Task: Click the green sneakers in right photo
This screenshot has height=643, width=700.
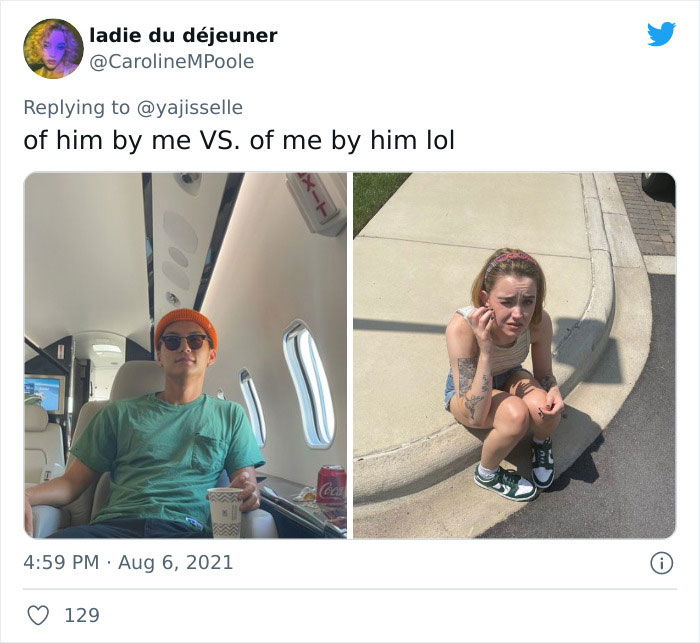Action: click(515, 470)
